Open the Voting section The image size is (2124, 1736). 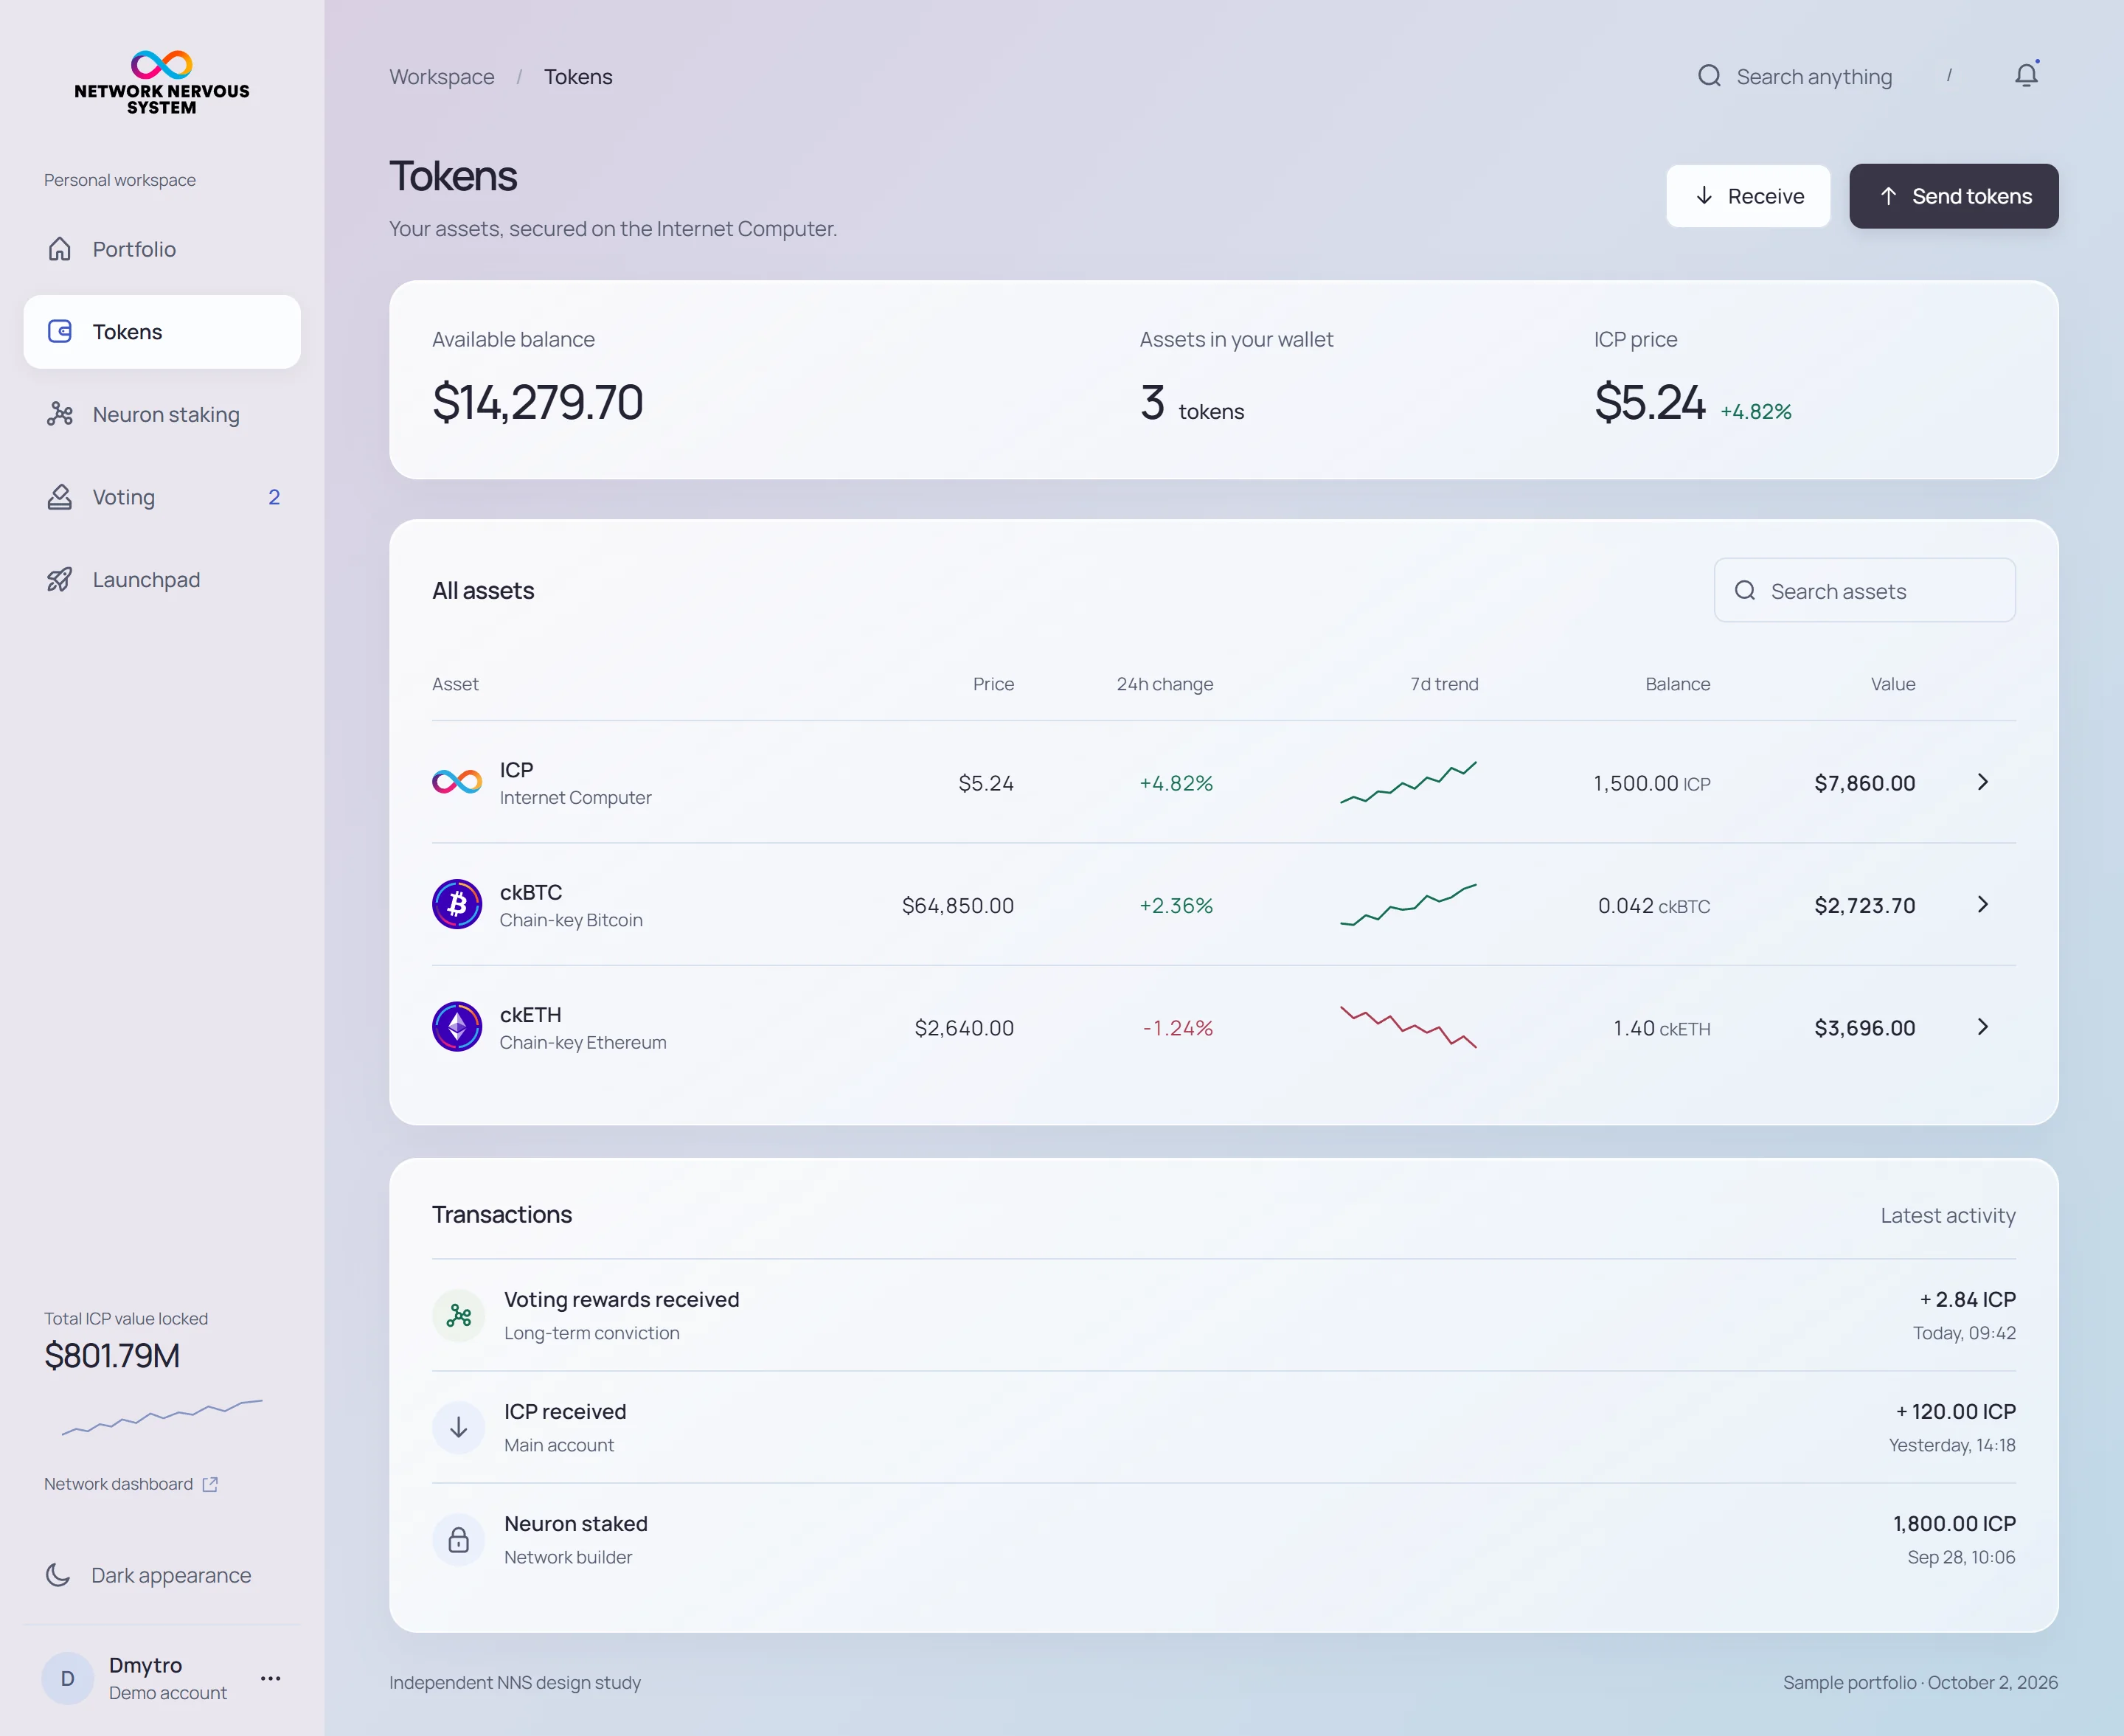click(x=162, y=497)
